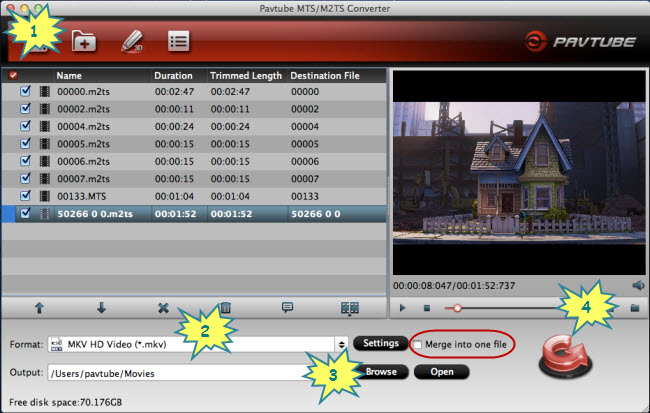The width and height of the screenshot is (650, 413).
Task: Start conversion with the red Convert button
Action: [566, 357]
